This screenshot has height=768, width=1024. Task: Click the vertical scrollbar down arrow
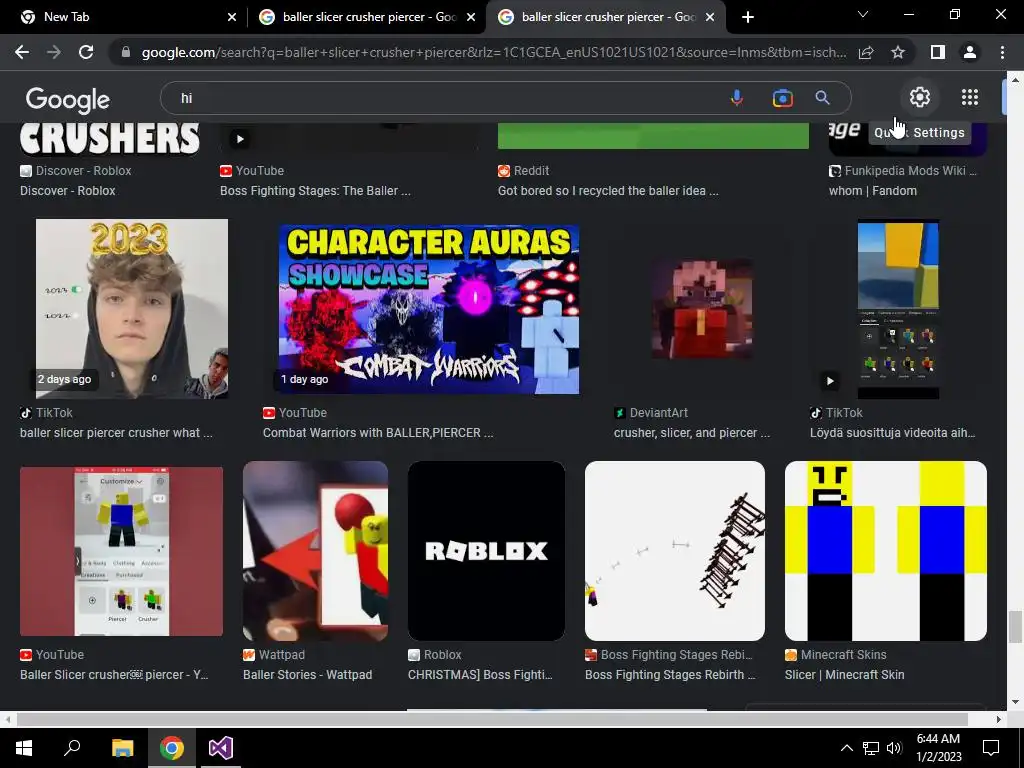pyautogui.click(x=1014, y=703)
